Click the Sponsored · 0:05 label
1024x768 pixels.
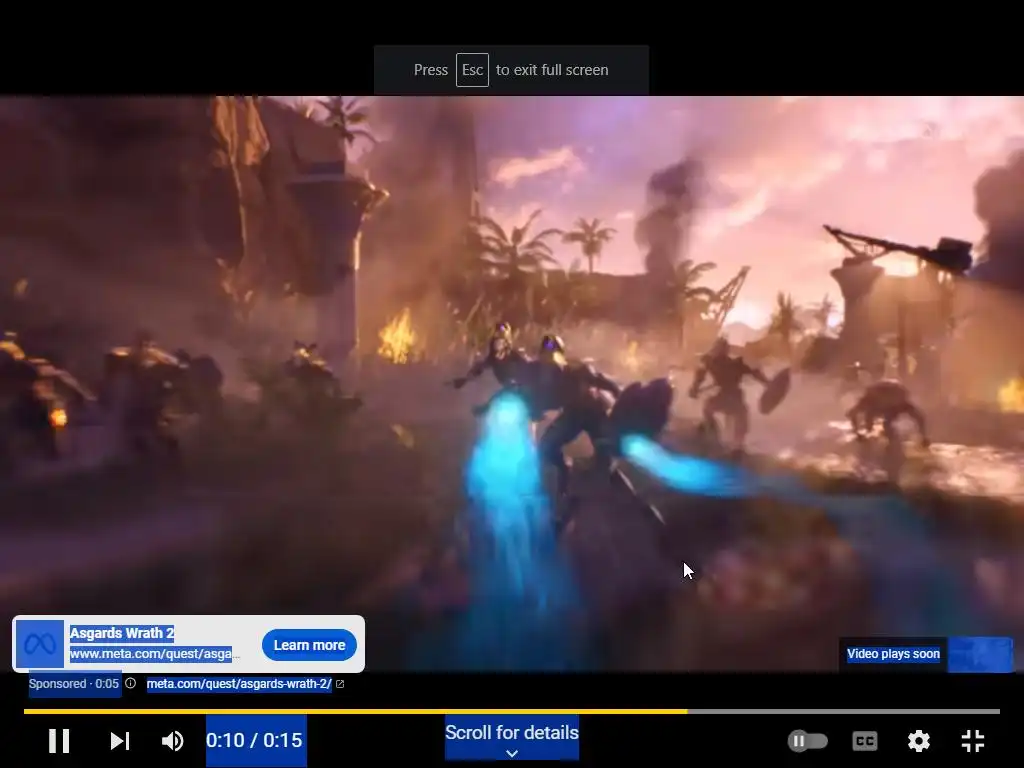pos(74,684)
